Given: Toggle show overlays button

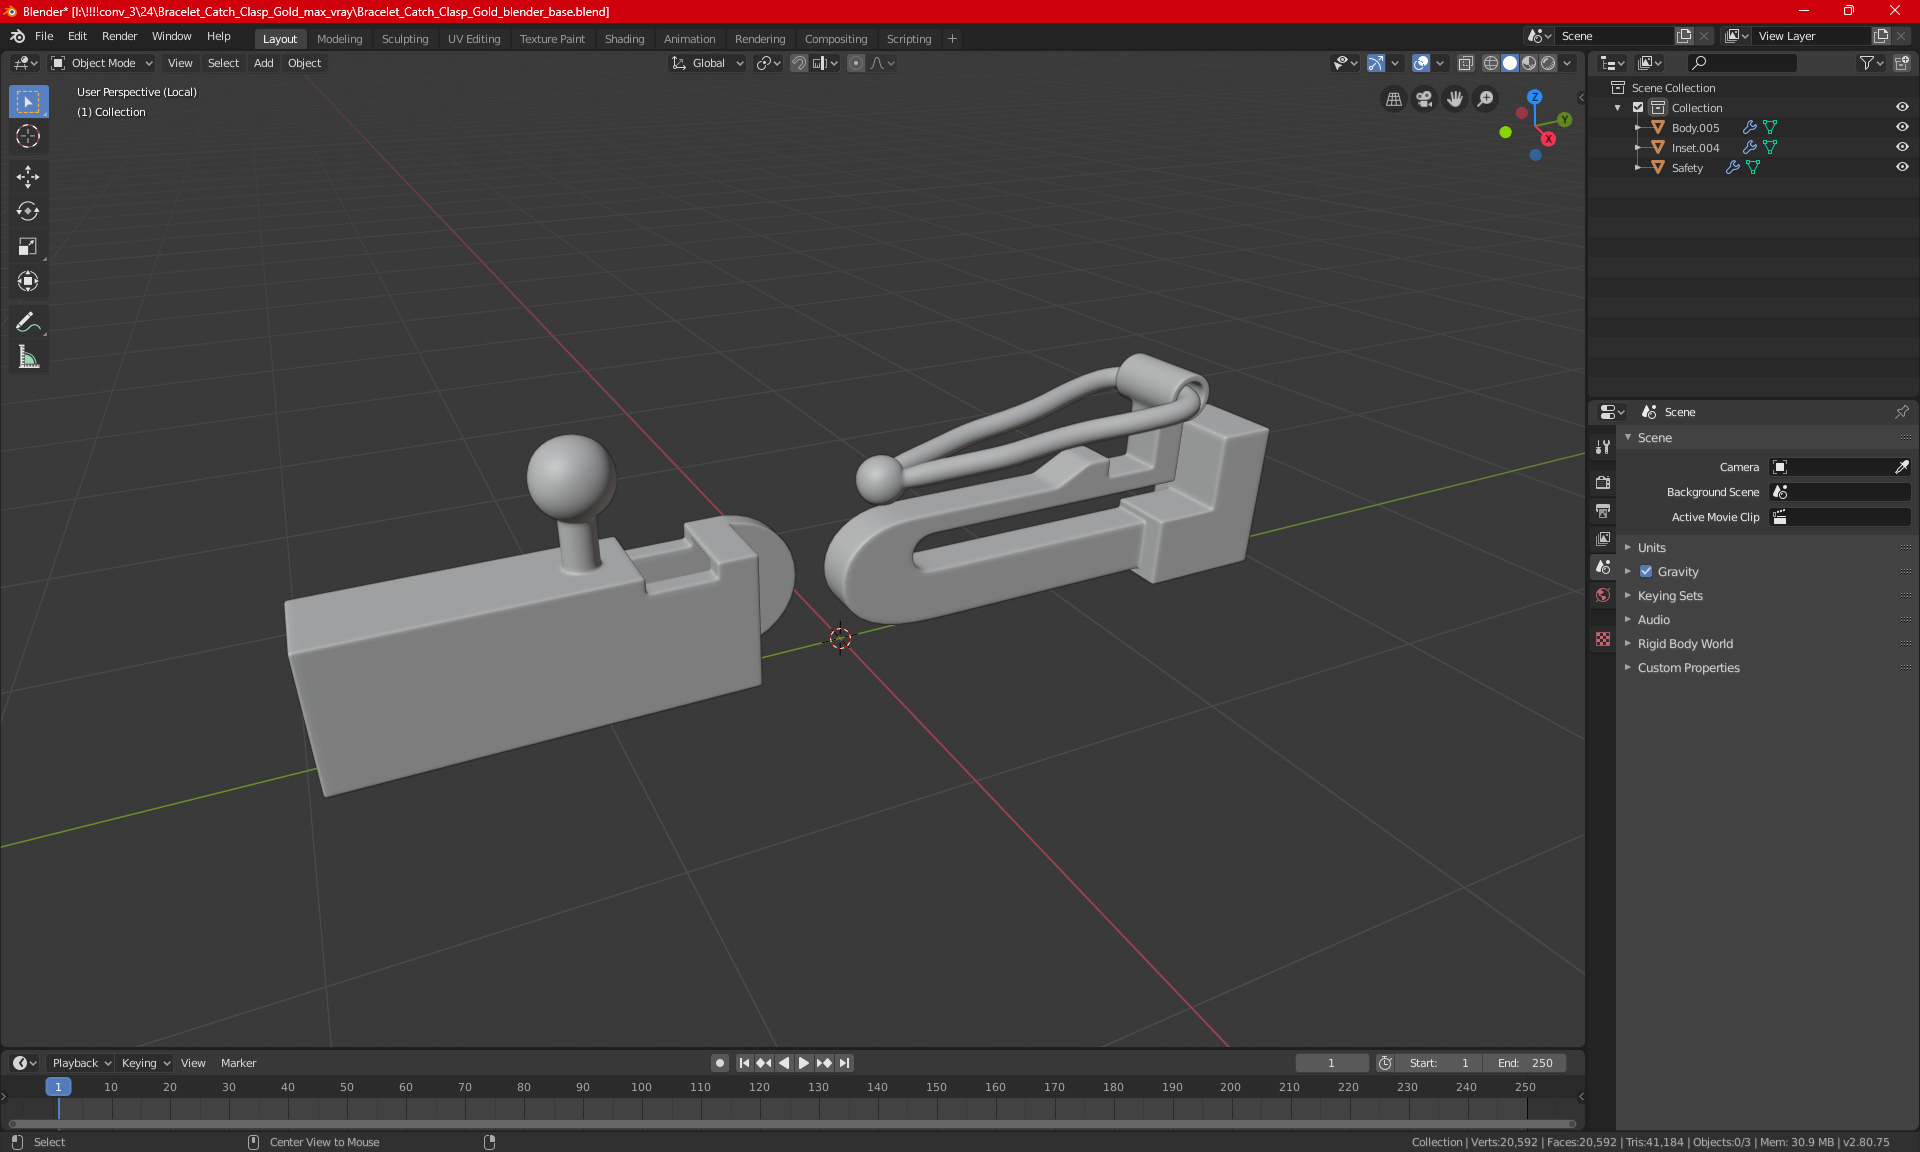Looking at the screenshot, I should (1421, 63).
